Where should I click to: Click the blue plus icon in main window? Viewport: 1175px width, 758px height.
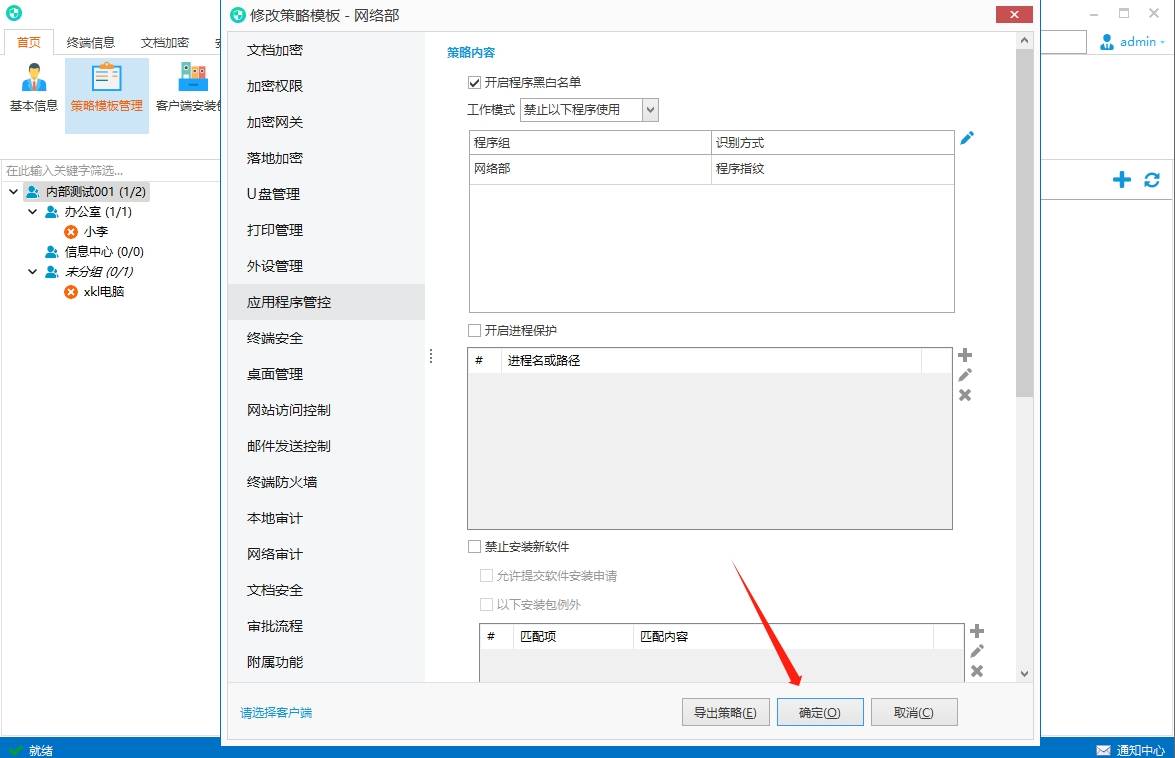tap(1122, 180)
